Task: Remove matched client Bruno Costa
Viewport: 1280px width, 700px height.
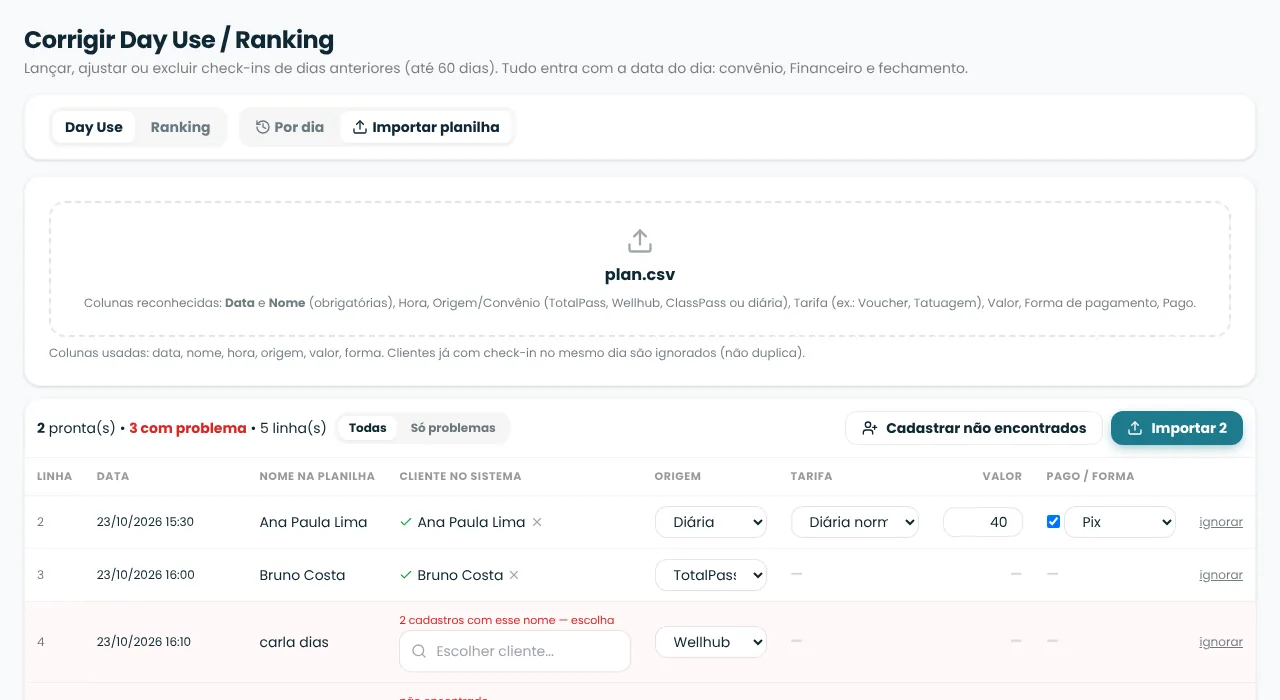Action: click(x=514, y=575)
